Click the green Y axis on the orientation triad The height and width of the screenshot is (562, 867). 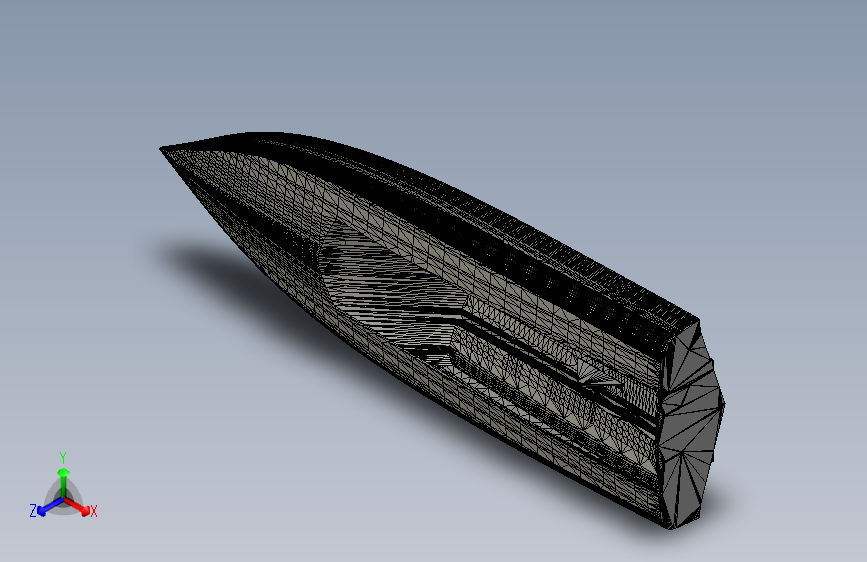pos(63,483)
